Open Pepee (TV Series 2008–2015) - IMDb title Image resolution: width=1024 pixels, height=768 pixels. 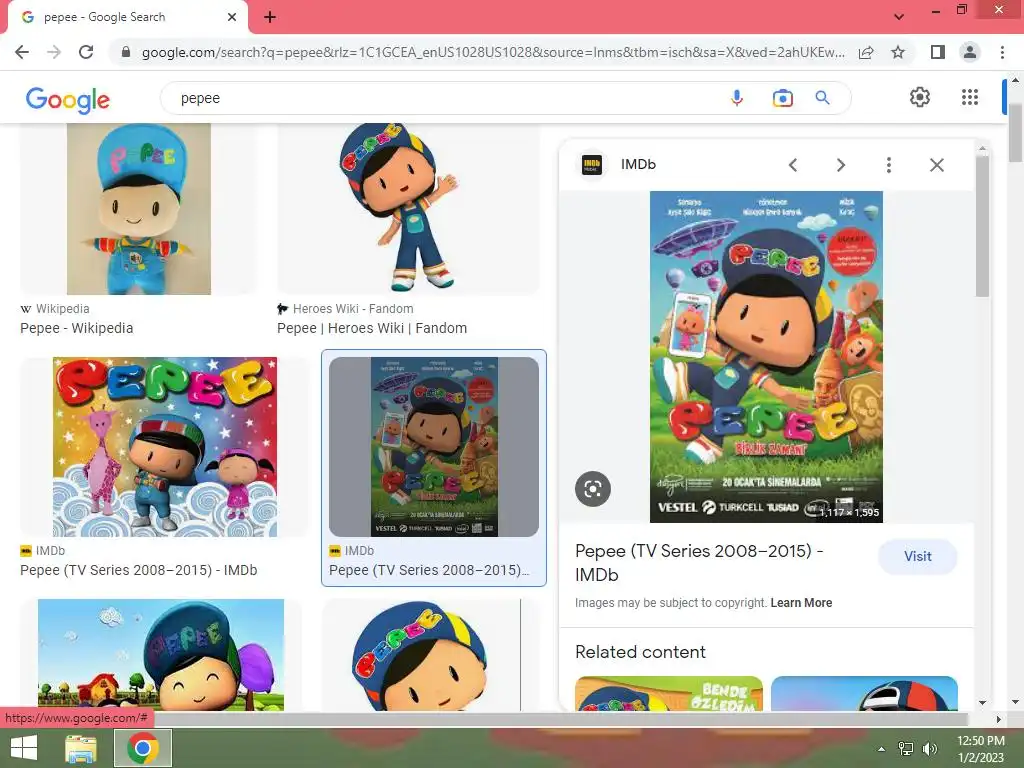point(699,562)
